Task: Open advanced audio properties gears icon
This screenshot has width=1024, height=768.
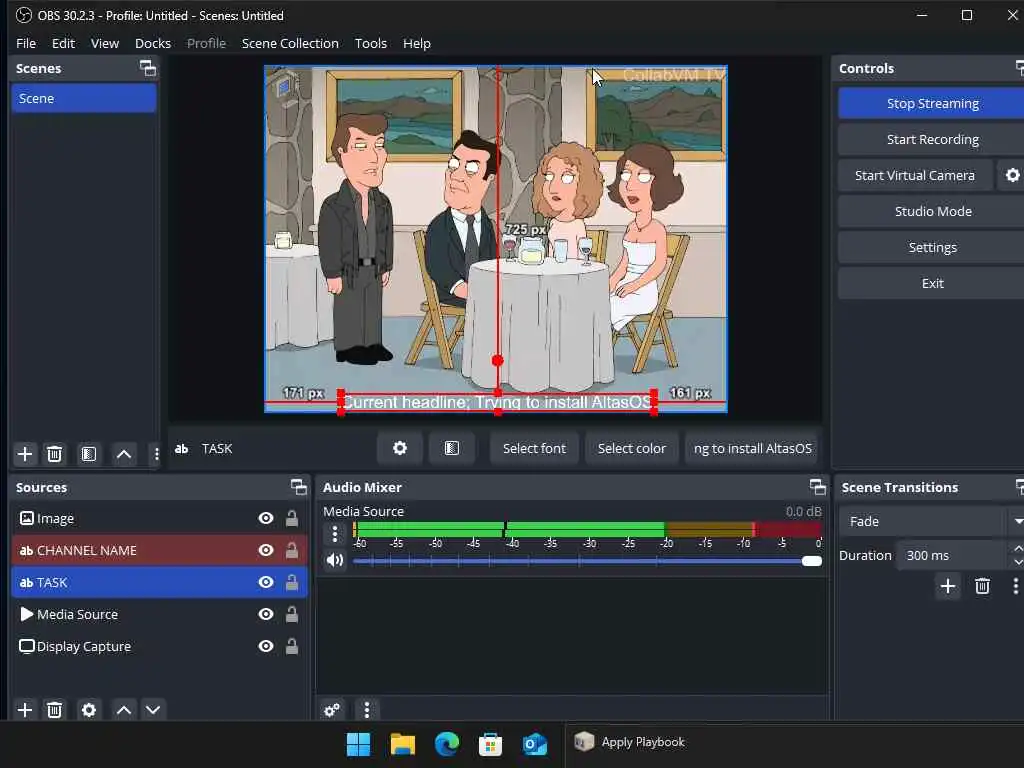Action: 332,710
